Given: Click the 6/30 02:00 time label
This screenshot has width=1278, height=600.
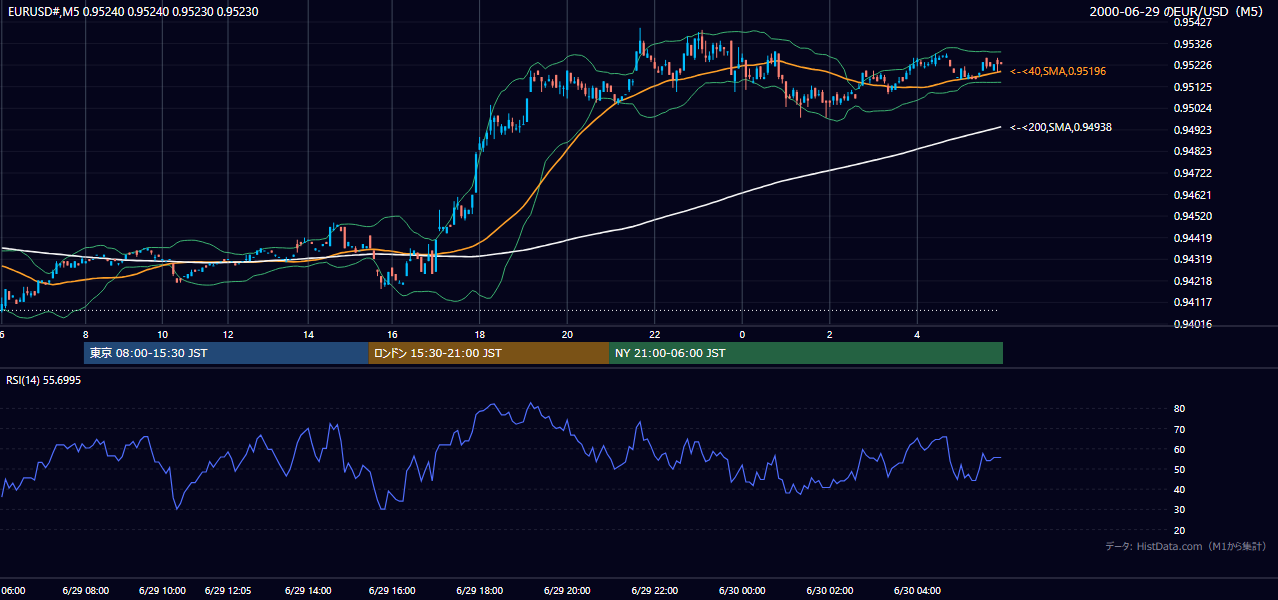Looking at the screenshot, I should (830, 590).
